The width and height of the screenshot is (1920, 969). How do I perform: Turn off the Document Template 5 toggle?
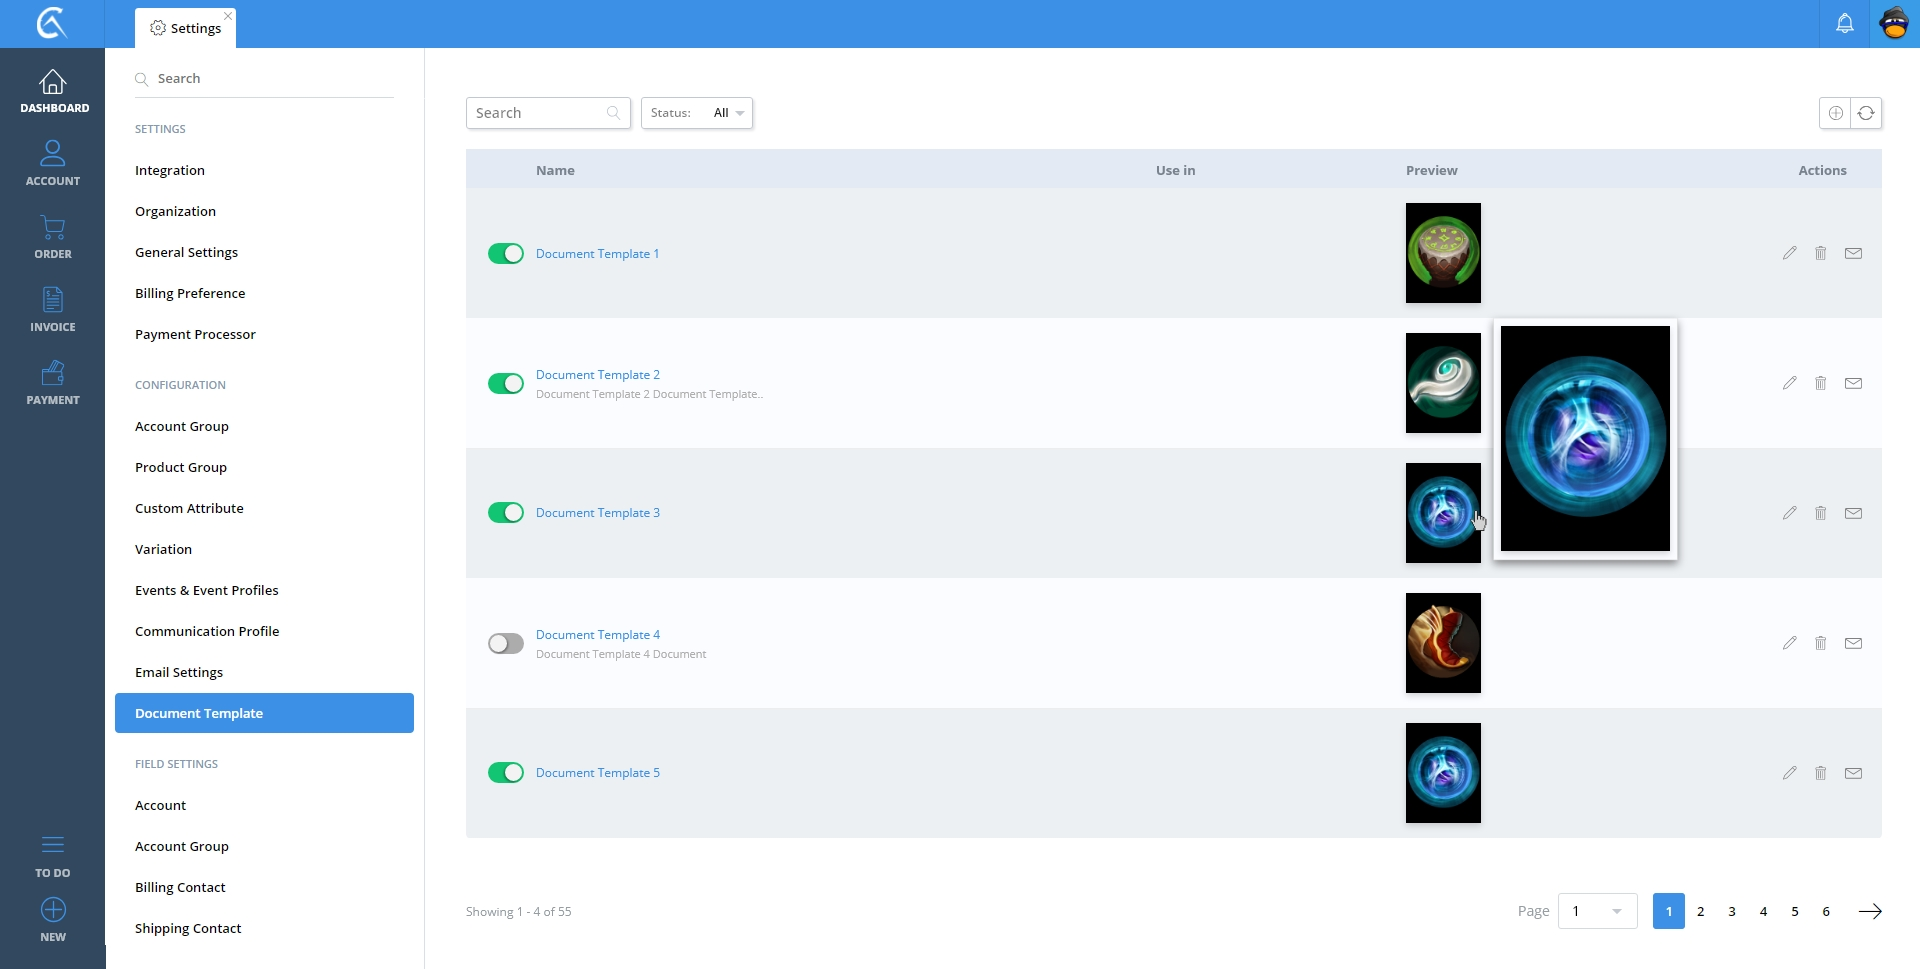506,773
